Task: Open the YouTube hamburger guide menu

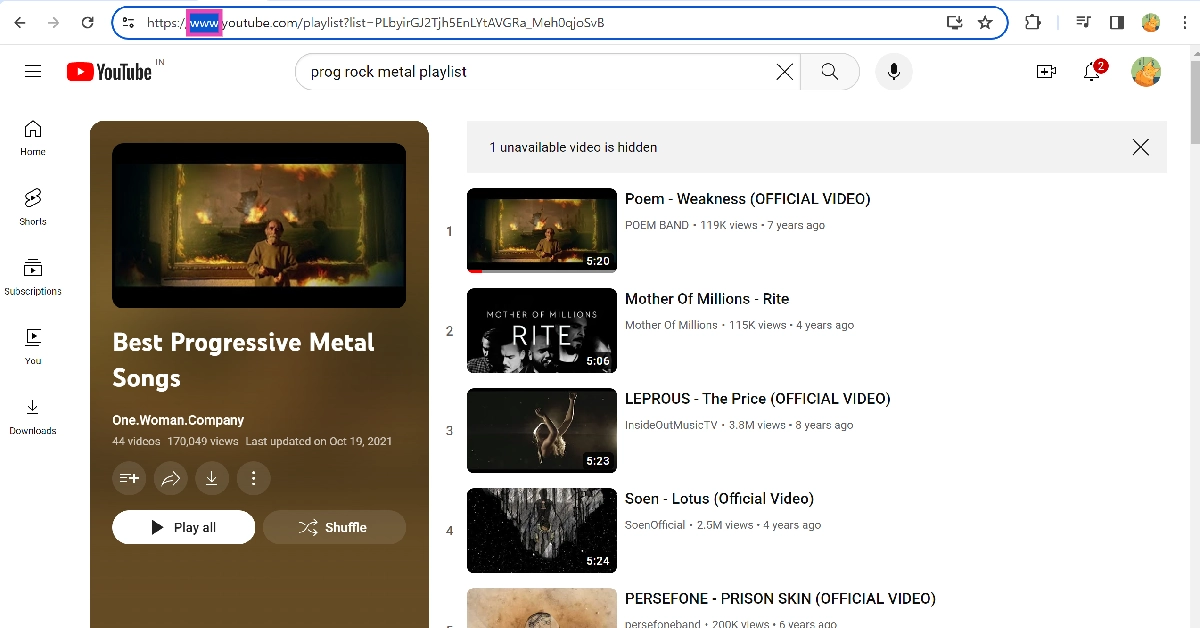Action: point(33,71)
